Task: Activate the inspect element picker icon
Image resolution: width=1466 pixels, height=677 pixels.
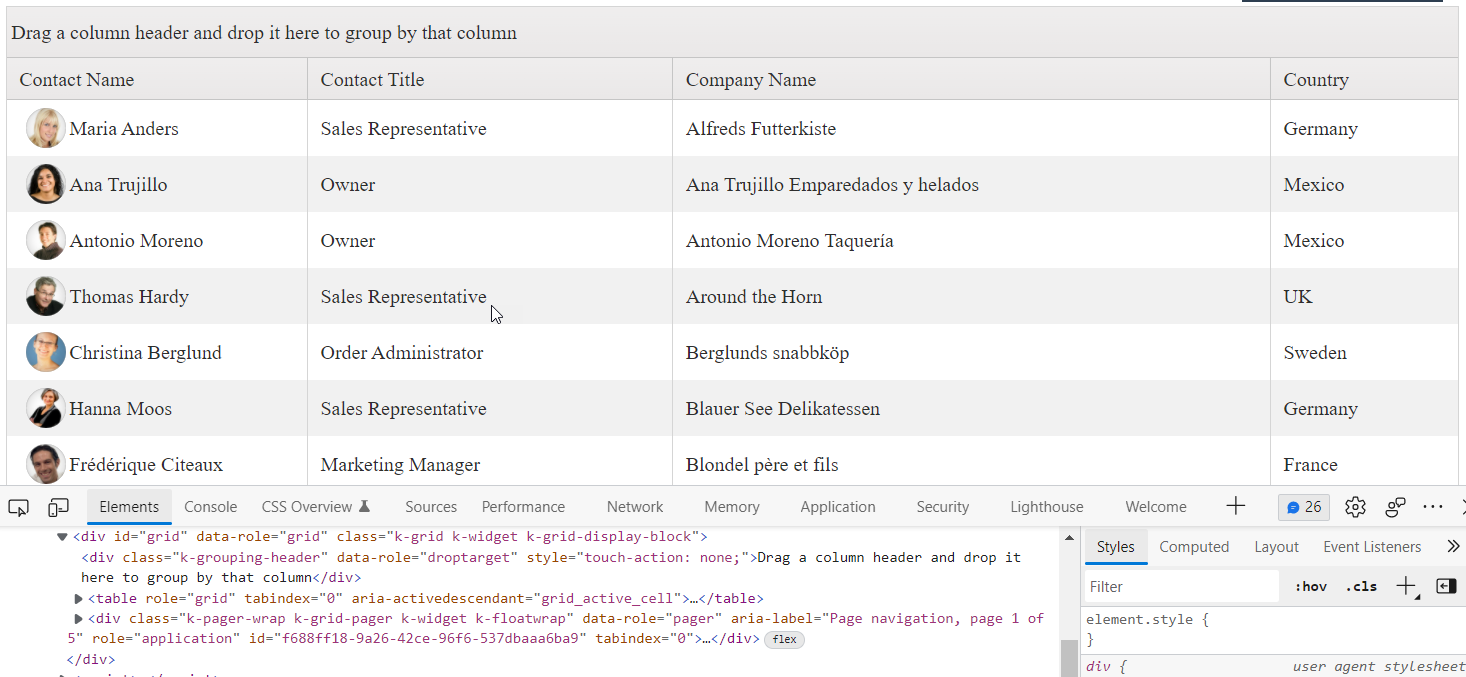Action: [18, 507]
